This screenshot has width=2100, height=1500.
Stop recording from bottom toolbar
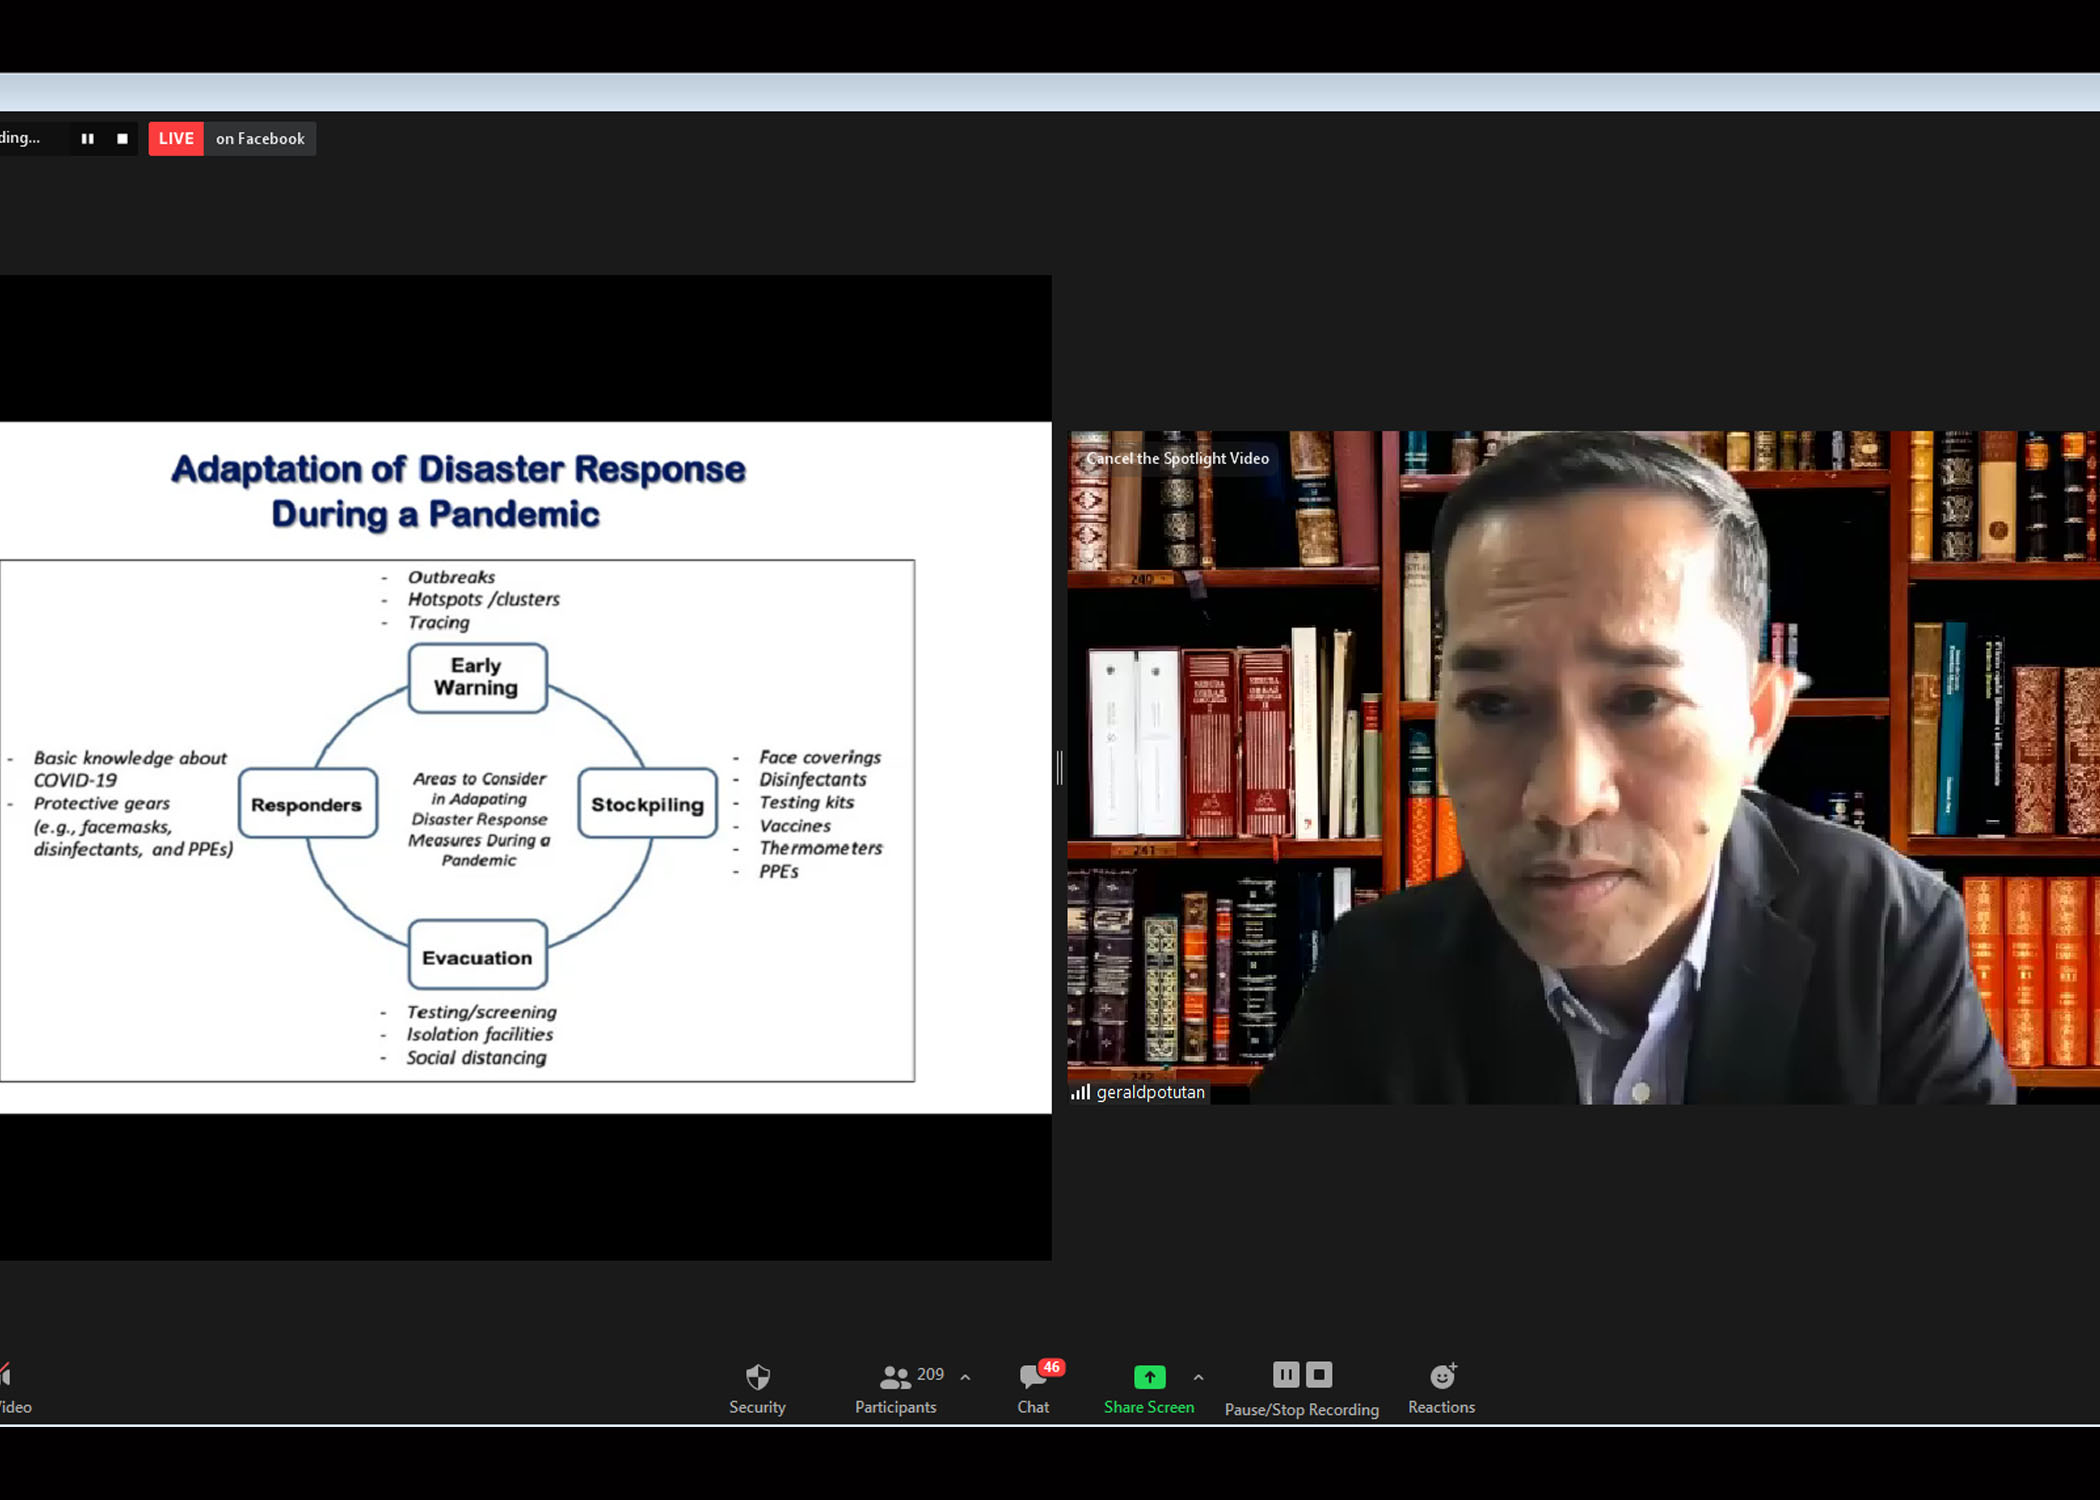tap(1320, 1375)
